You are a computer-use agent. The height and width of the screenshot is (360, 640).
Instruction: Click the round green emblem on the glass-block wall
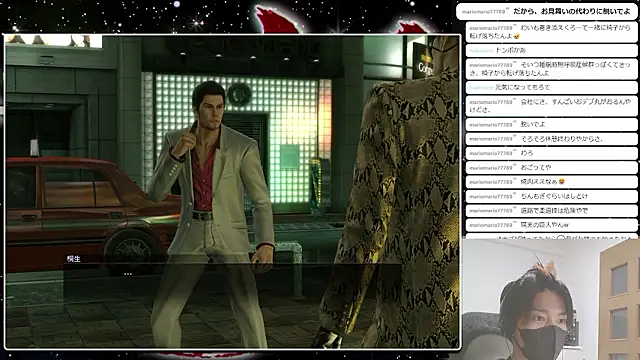pyautogui.click(x=239, y=94)
